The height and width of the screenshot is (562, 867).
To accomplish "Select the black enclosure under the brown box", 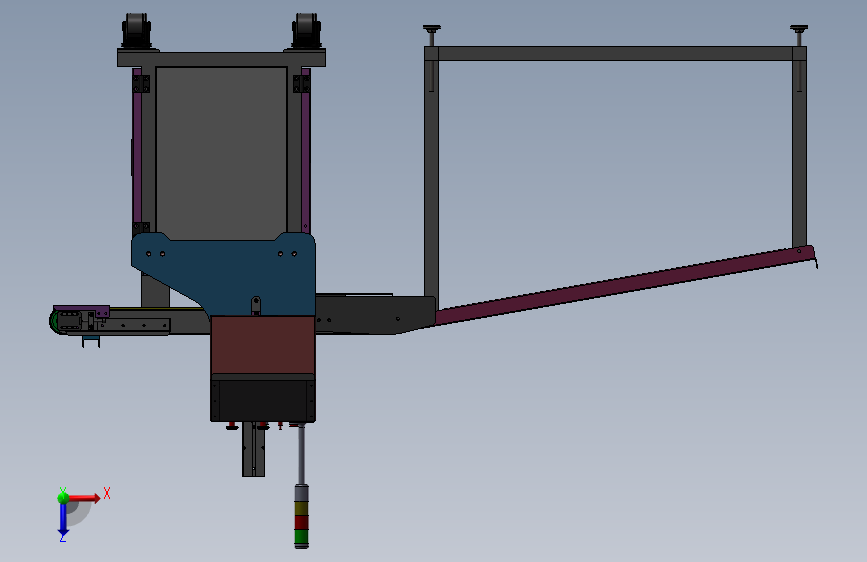I will (263, 398).
